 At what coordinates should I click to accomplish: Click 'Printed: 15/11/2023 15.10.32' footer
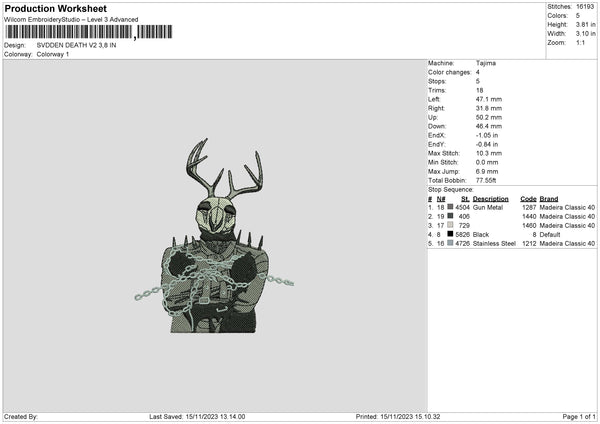point(398,417)
